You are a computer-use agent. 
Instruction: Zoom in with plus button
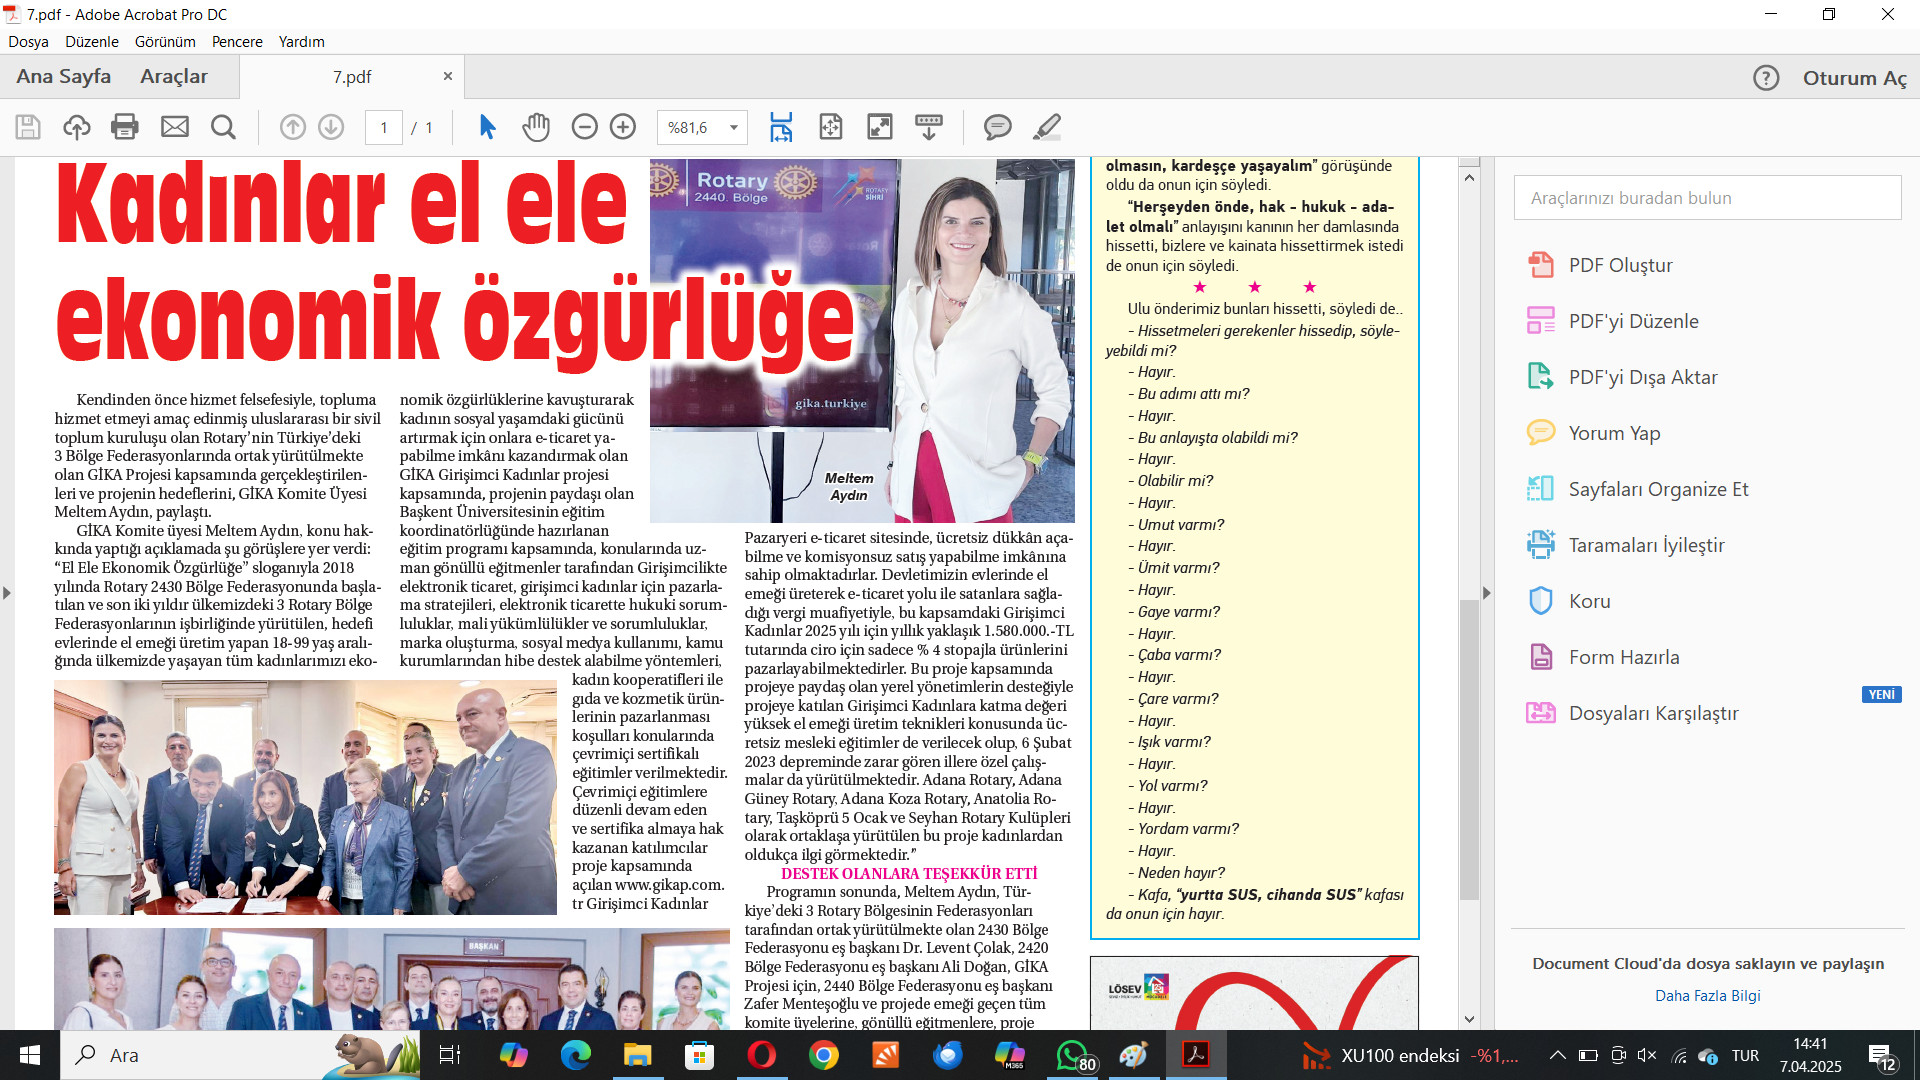623,127
